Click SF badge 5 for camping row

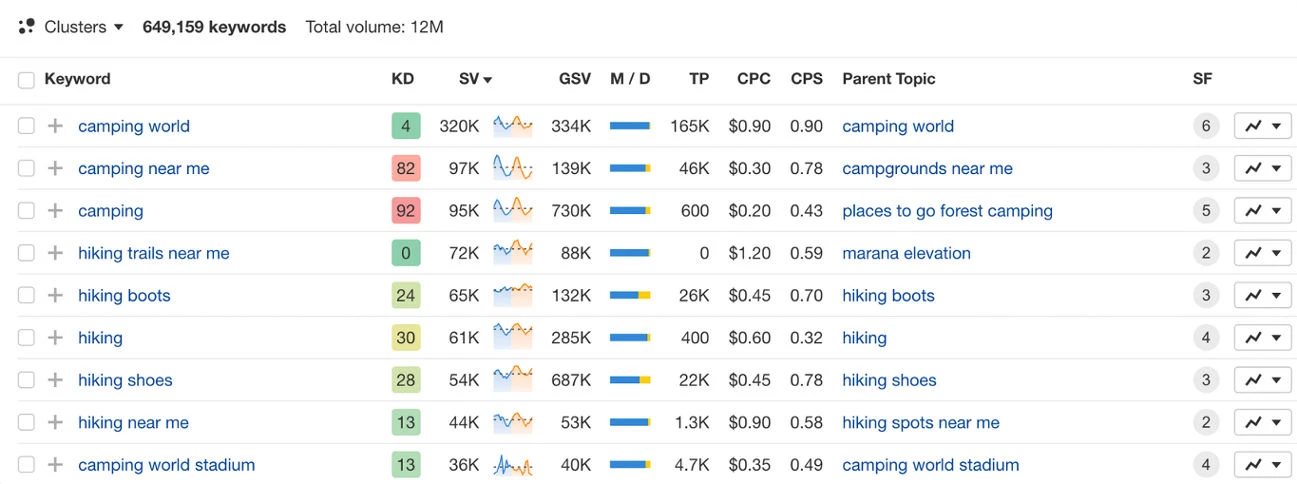pos(1205,211)
